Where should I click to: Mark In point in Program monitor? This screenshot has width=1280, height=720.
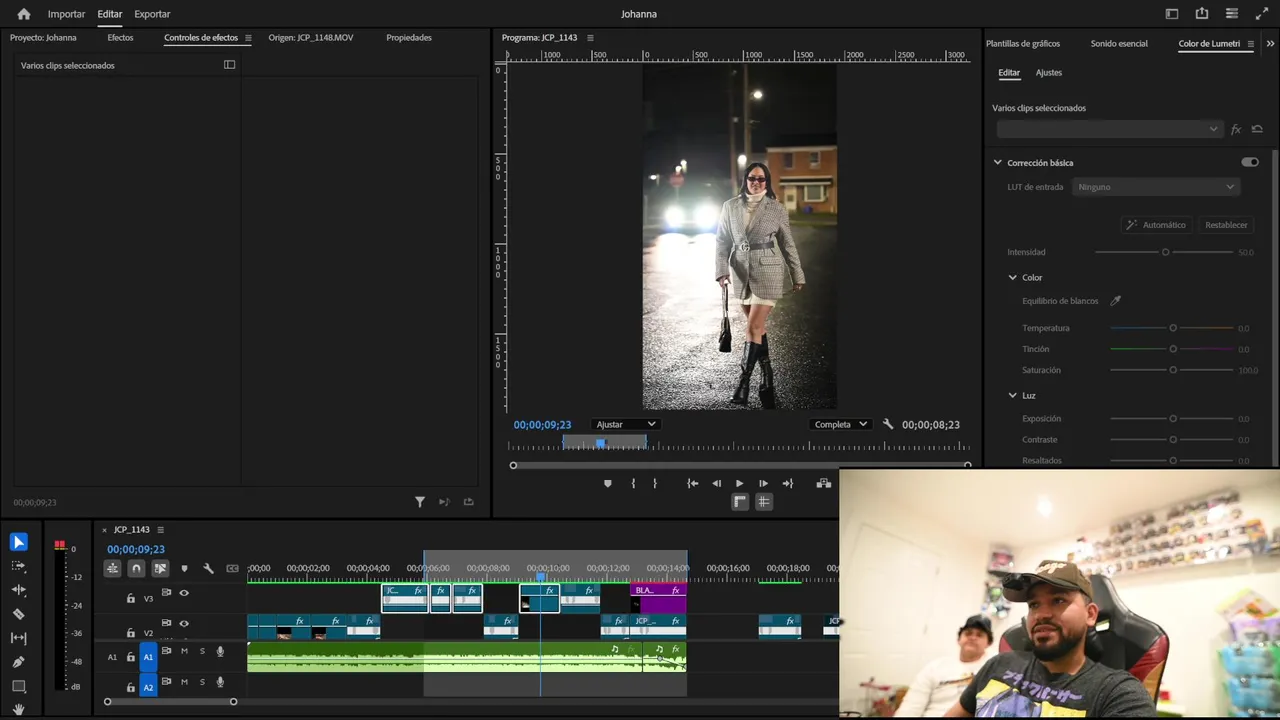click(x=633, y=483)
